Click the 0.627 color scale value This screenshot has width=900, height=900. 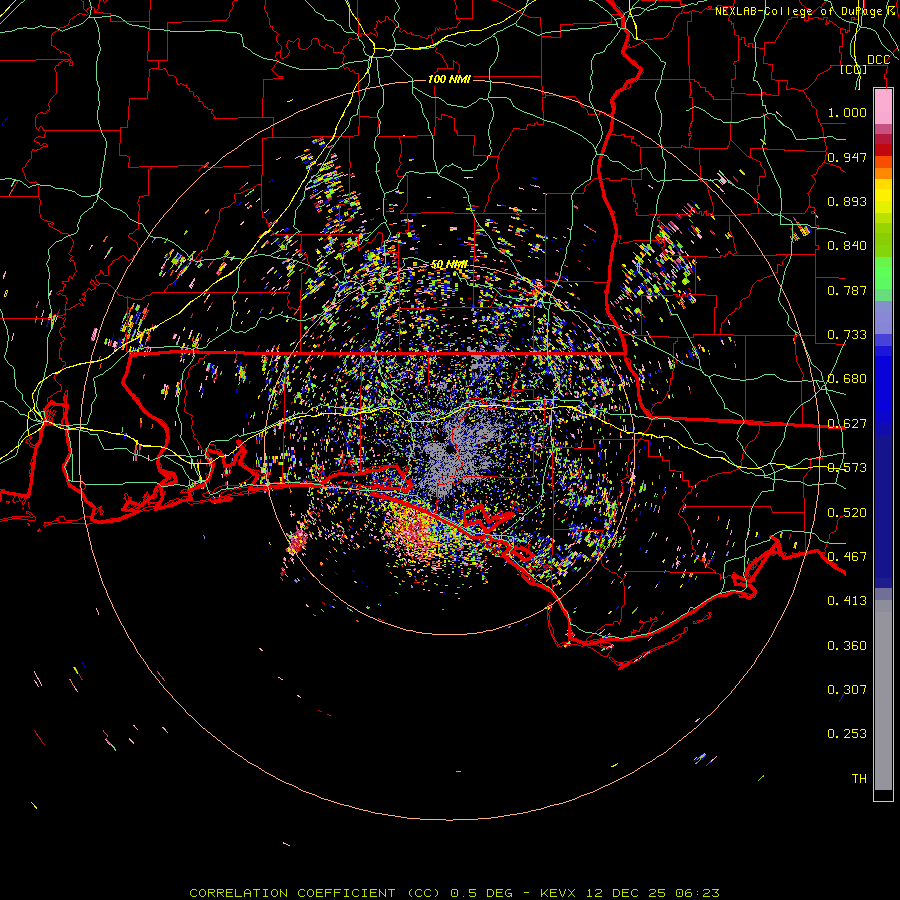point(847,424)
